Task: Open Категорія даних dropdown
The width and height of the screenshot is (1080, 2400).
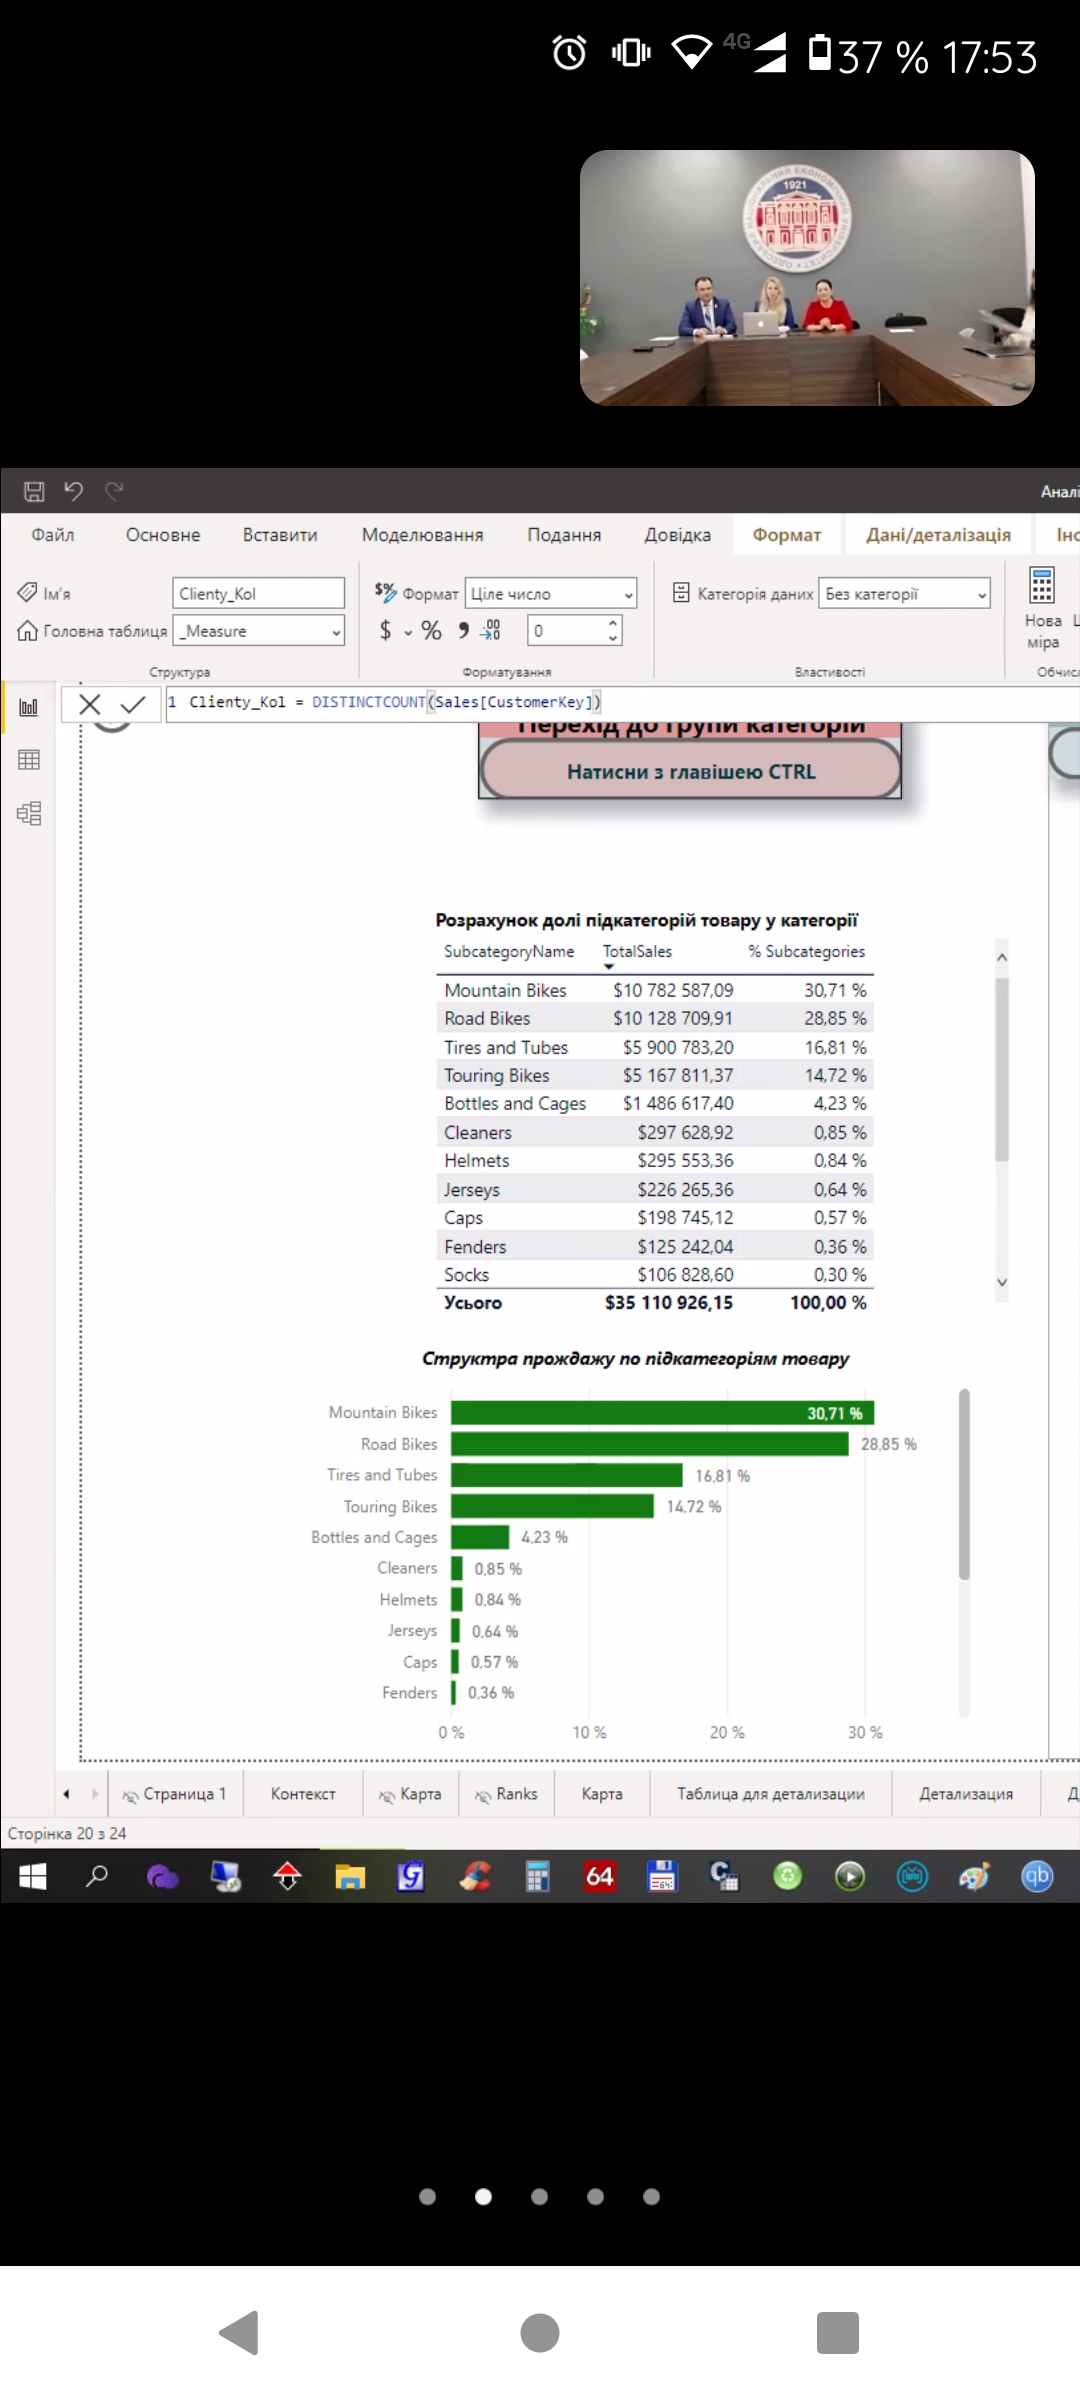Action: pyautogui.click(x=904, y=594)
